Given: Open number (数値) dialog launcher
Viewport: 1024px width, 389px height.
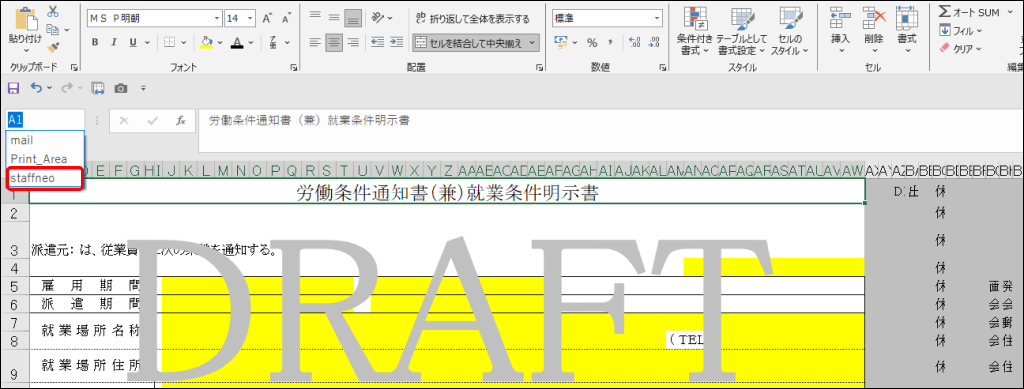Looking at the screenshot, I should coord(664,67).
